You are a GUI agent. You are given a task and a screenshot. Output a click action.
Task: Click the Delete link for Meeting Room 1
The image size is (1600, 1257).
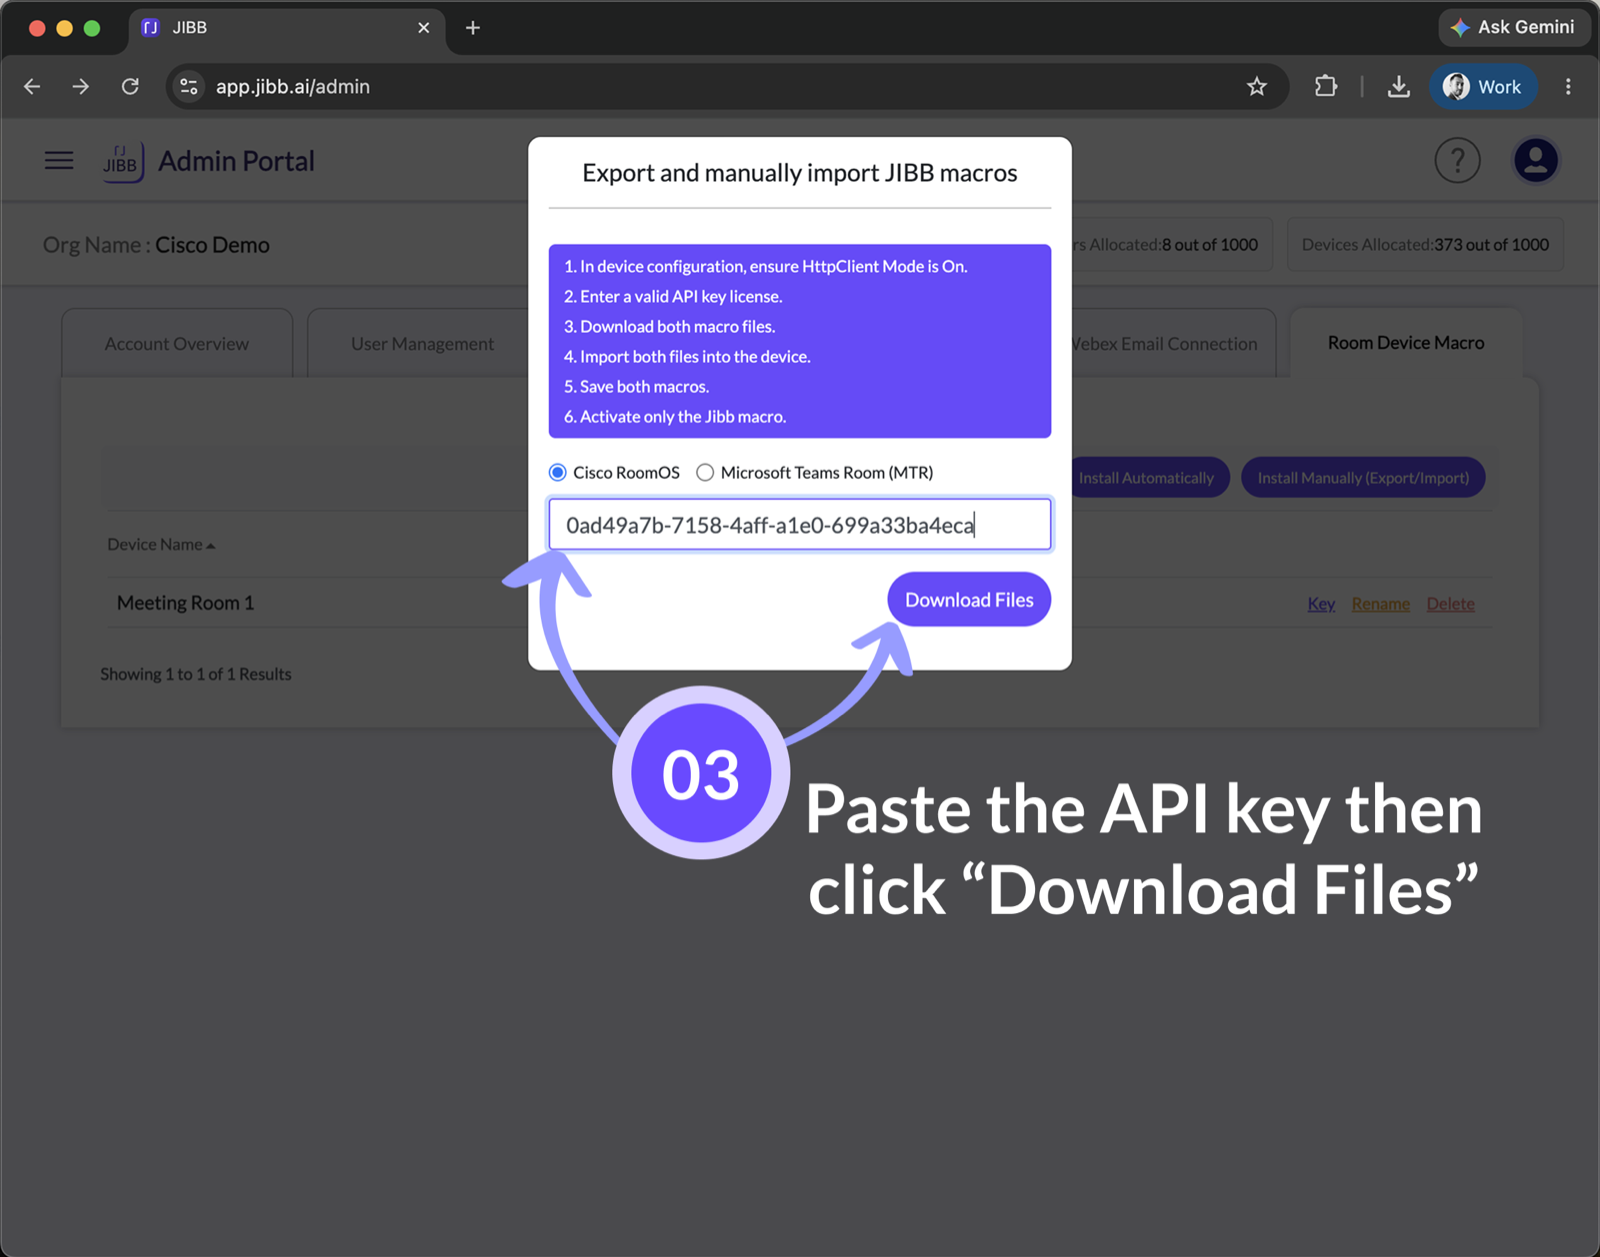point(1450,603)
